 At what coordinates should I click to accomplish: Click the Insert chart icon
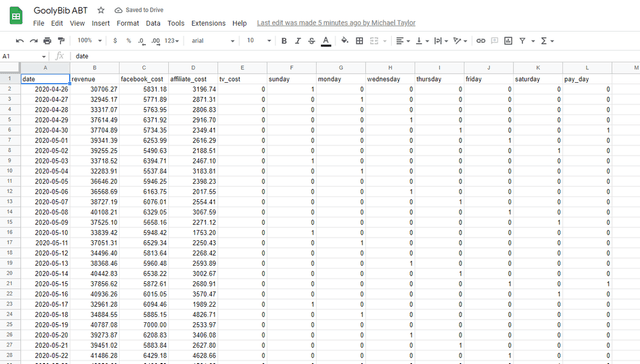click(x=508, y=41)
